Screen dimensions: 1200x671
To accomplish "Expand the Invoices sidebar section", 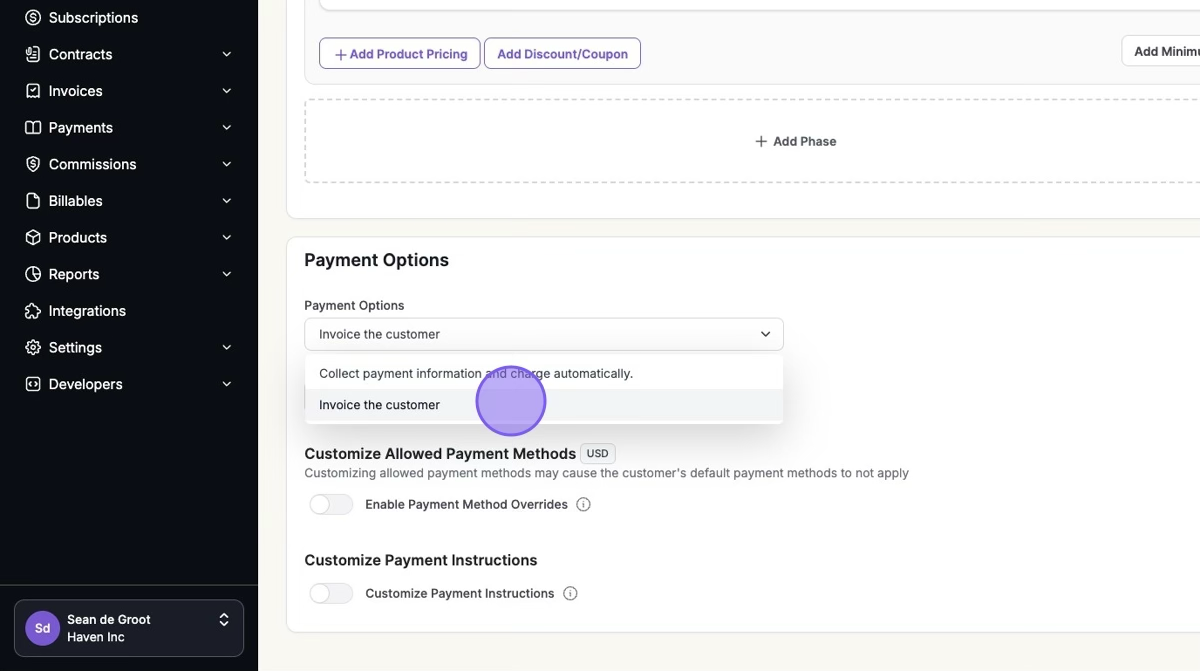I will click(227, 91).
